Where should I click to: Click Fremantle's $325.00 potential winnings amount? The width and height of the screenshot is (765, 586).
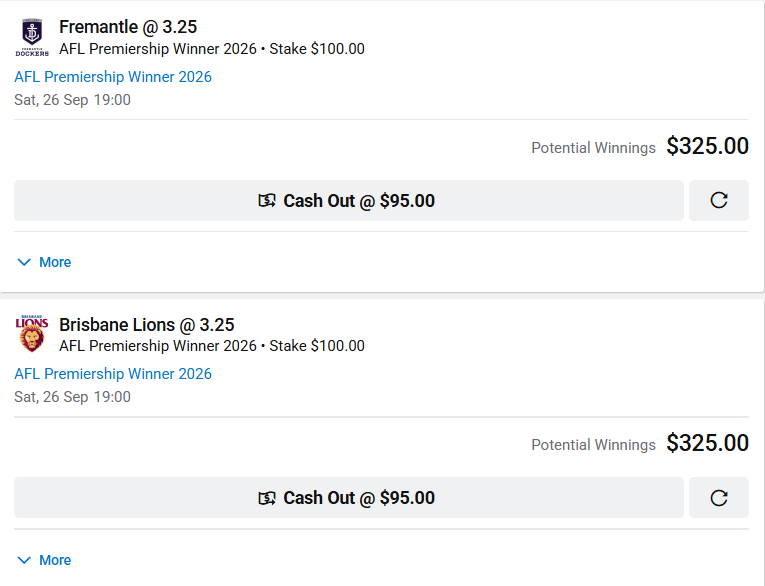(x=707, y=146)
